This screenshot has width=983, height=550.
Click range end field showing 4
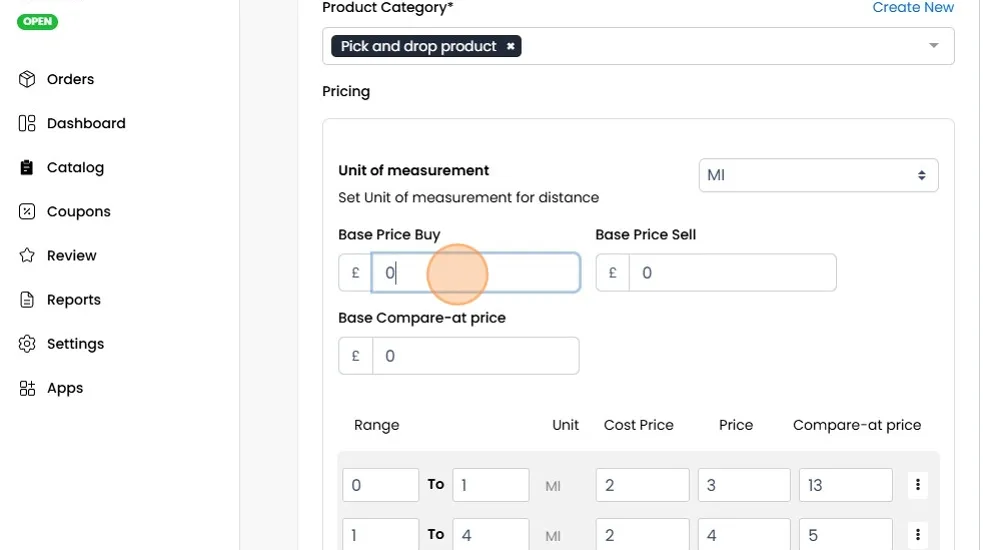click(x=491, y=534)
